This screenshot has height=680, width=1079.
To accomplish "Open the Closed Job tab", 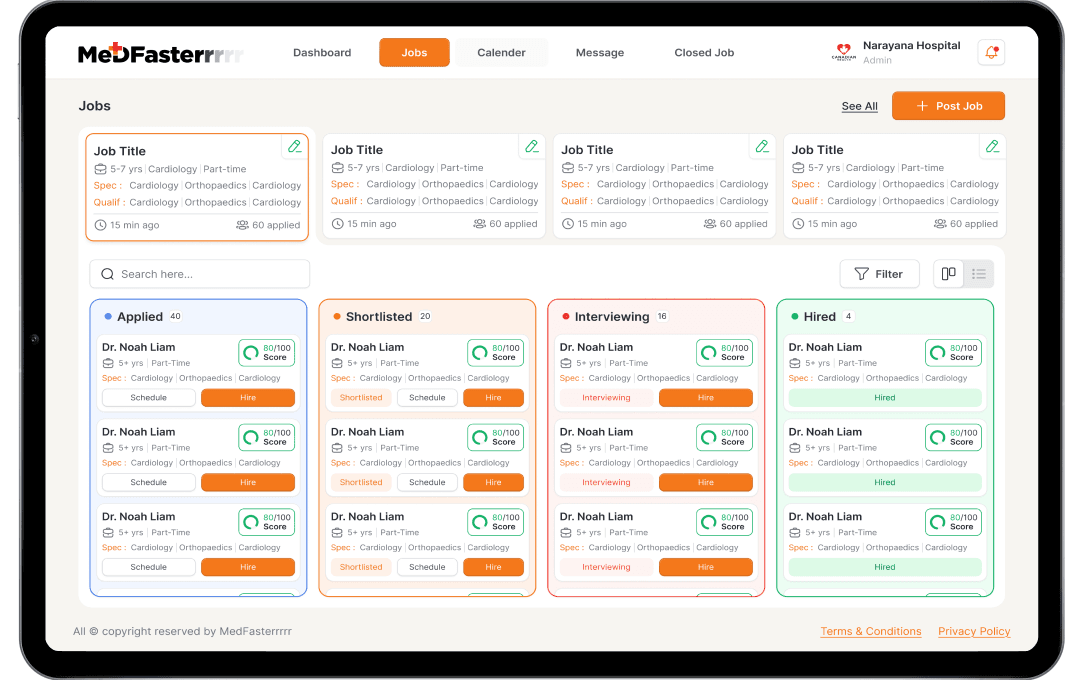I will pos(704,53).
